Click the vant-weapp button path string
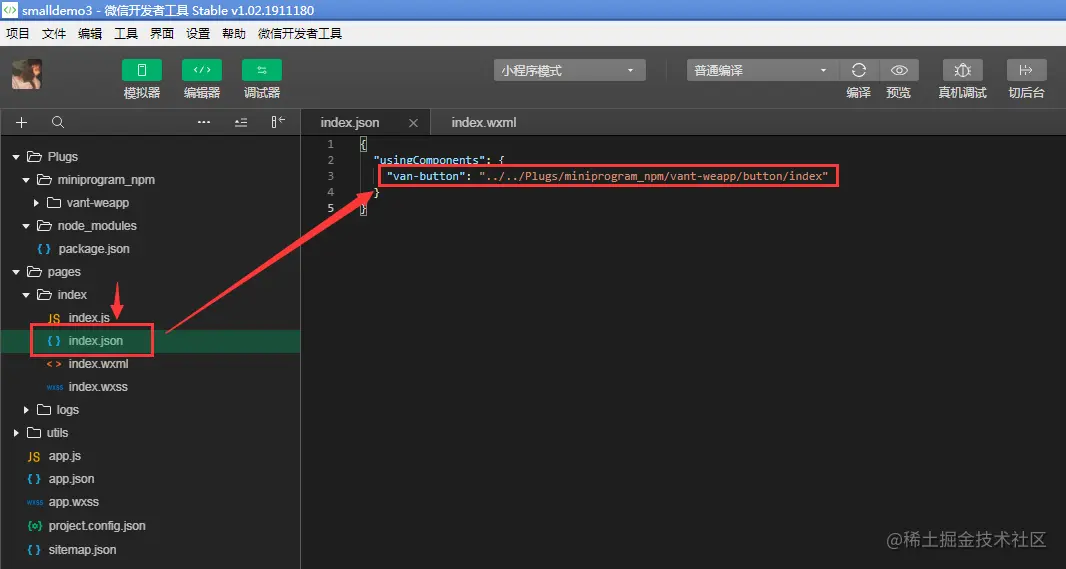 [x=653, y=177]
